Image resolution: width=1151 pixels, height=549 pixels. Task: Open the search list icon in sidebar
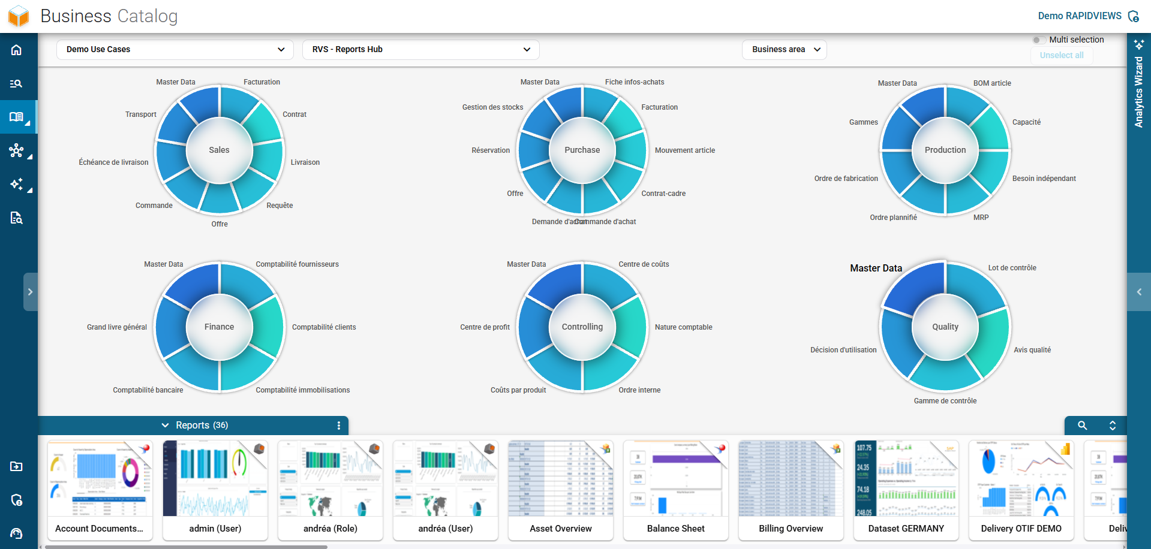(16, 84)
